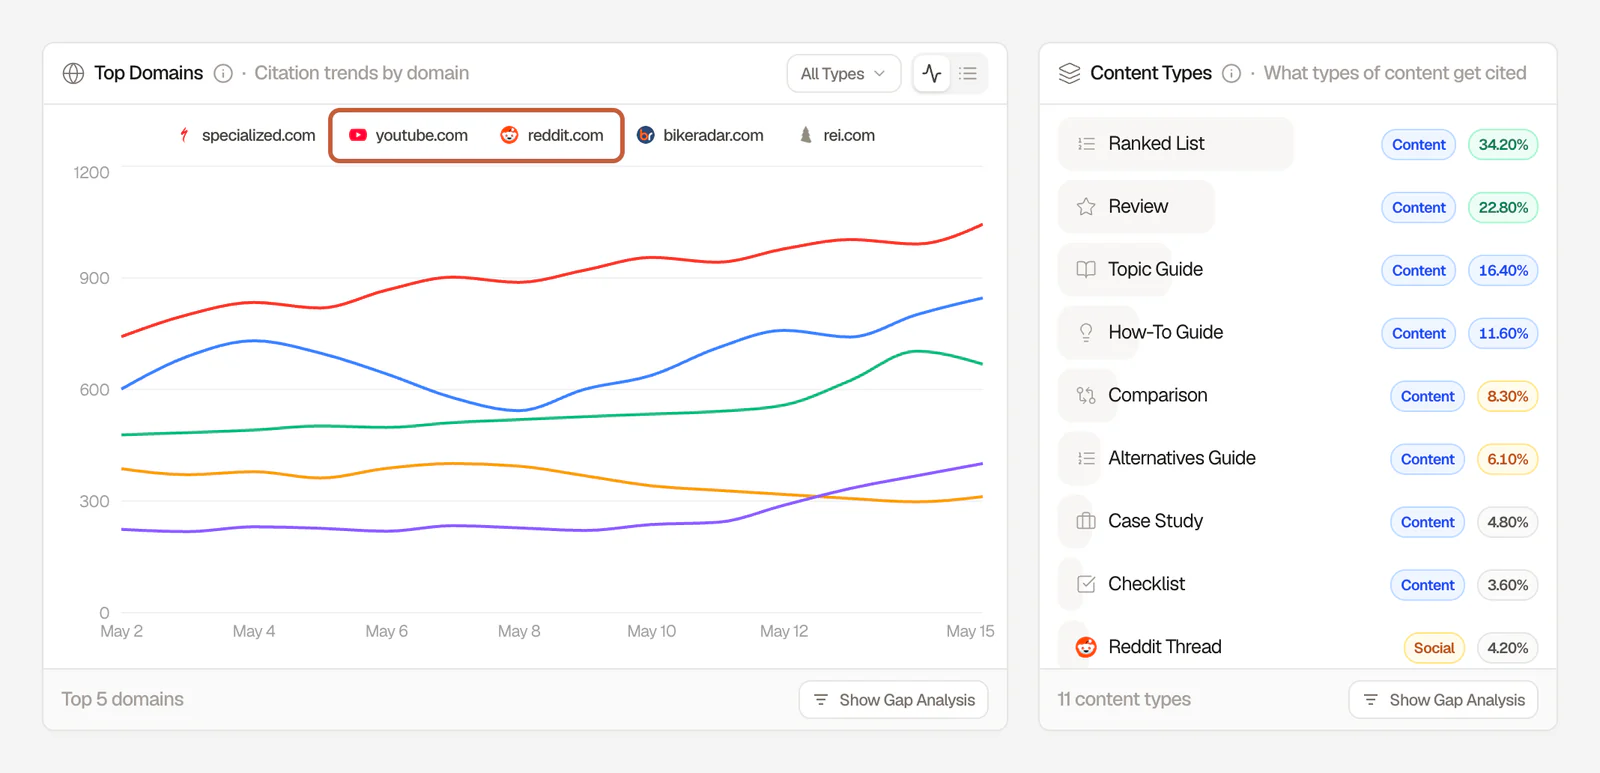Click the rei.com legend icon
This screenshot has height=773, width=1600.
click(x=806, y=135)
